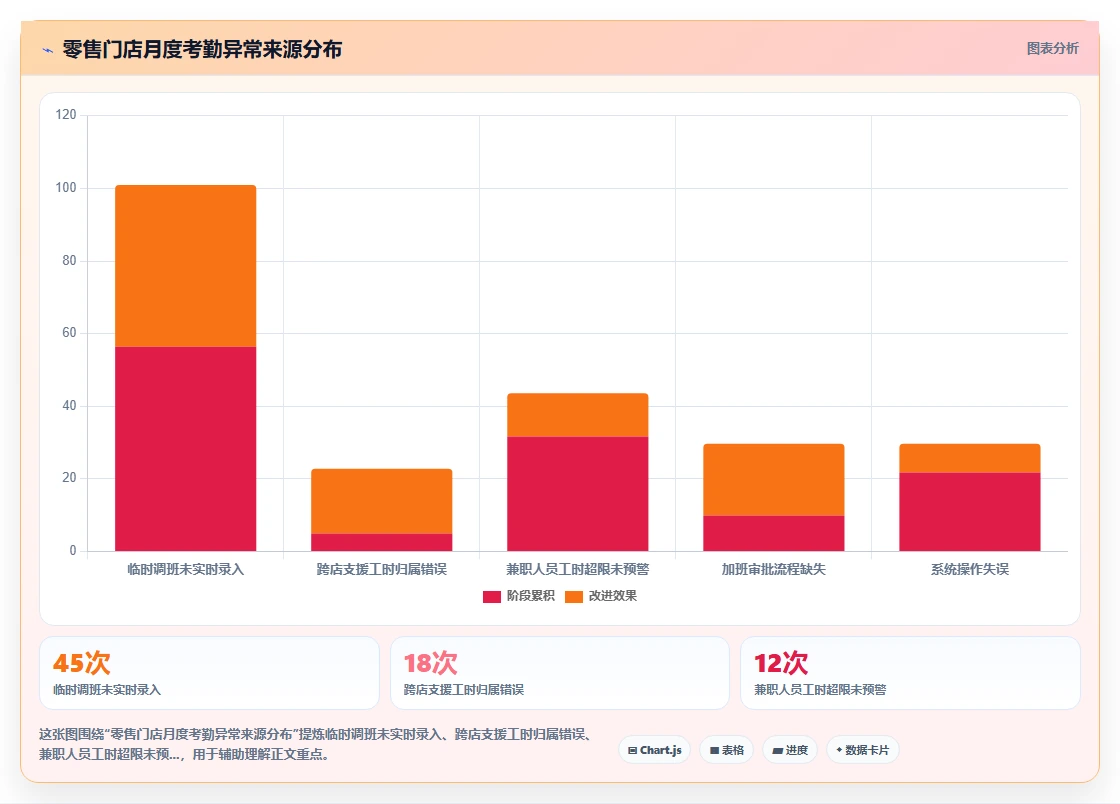
Task: Click the y-axis value 120
Action: click(66, 115)
